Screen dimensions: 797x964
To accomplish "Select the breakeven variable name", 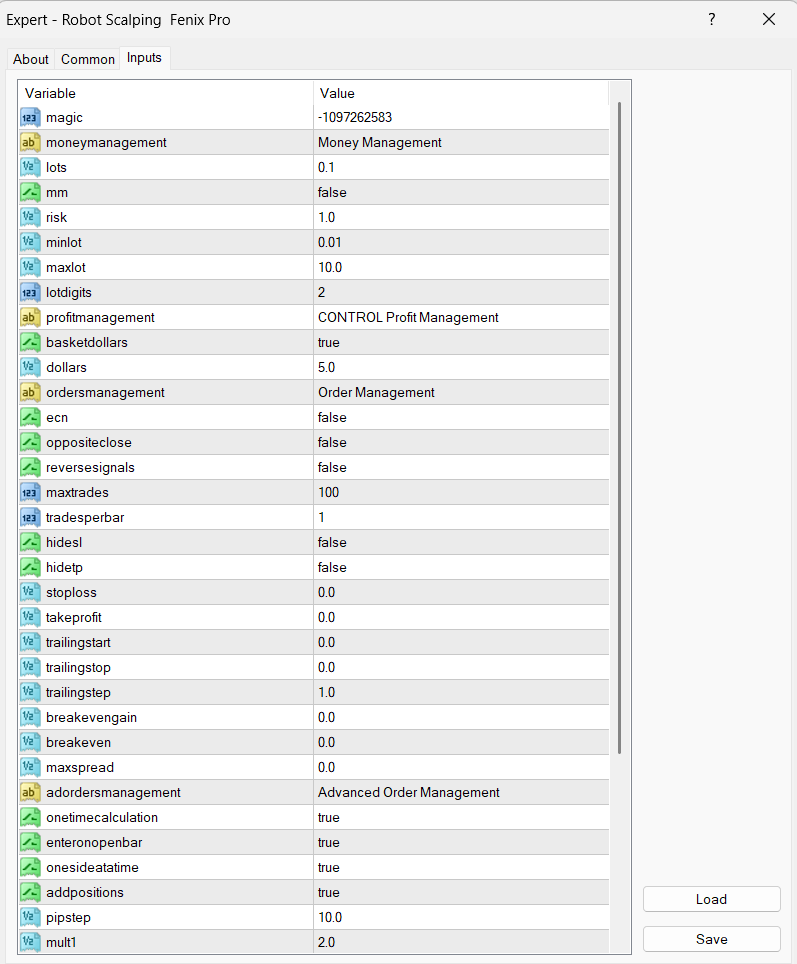I will [x=78, y=743].
